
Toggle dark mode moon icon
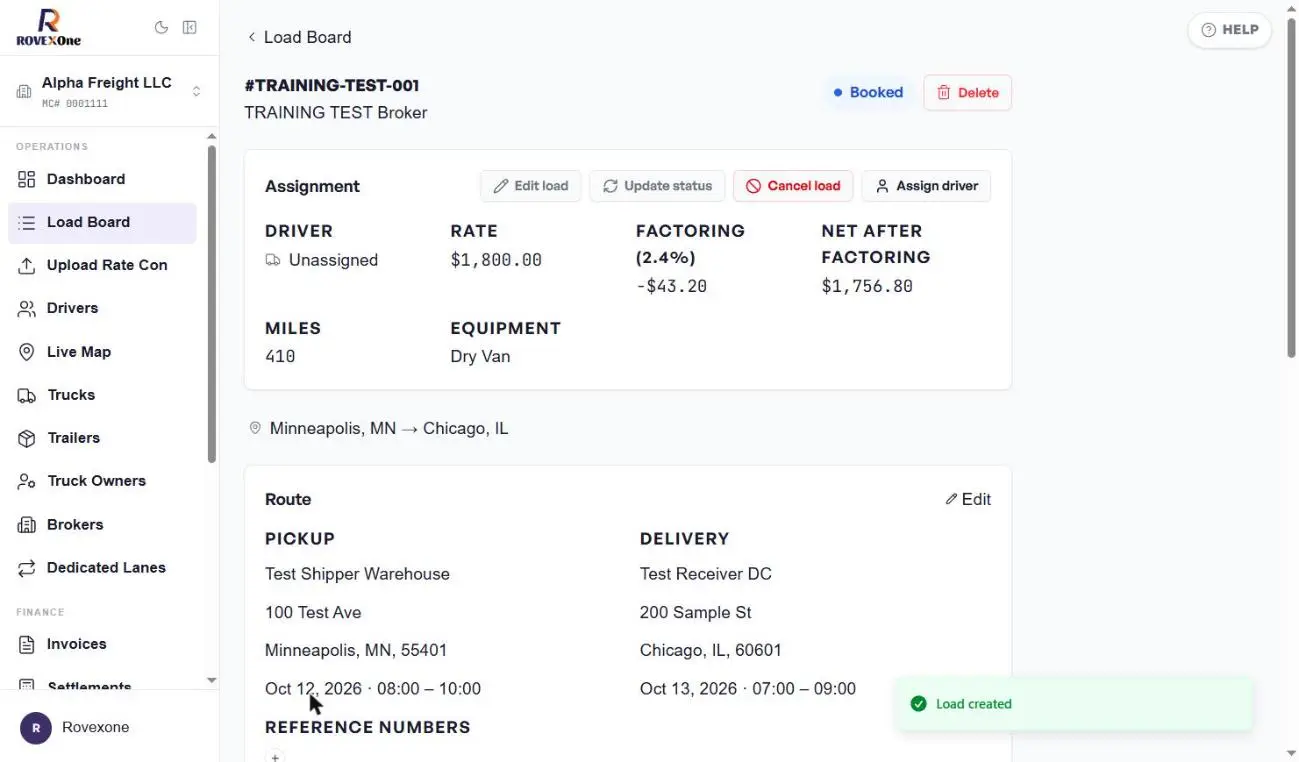tap(161, 28)
